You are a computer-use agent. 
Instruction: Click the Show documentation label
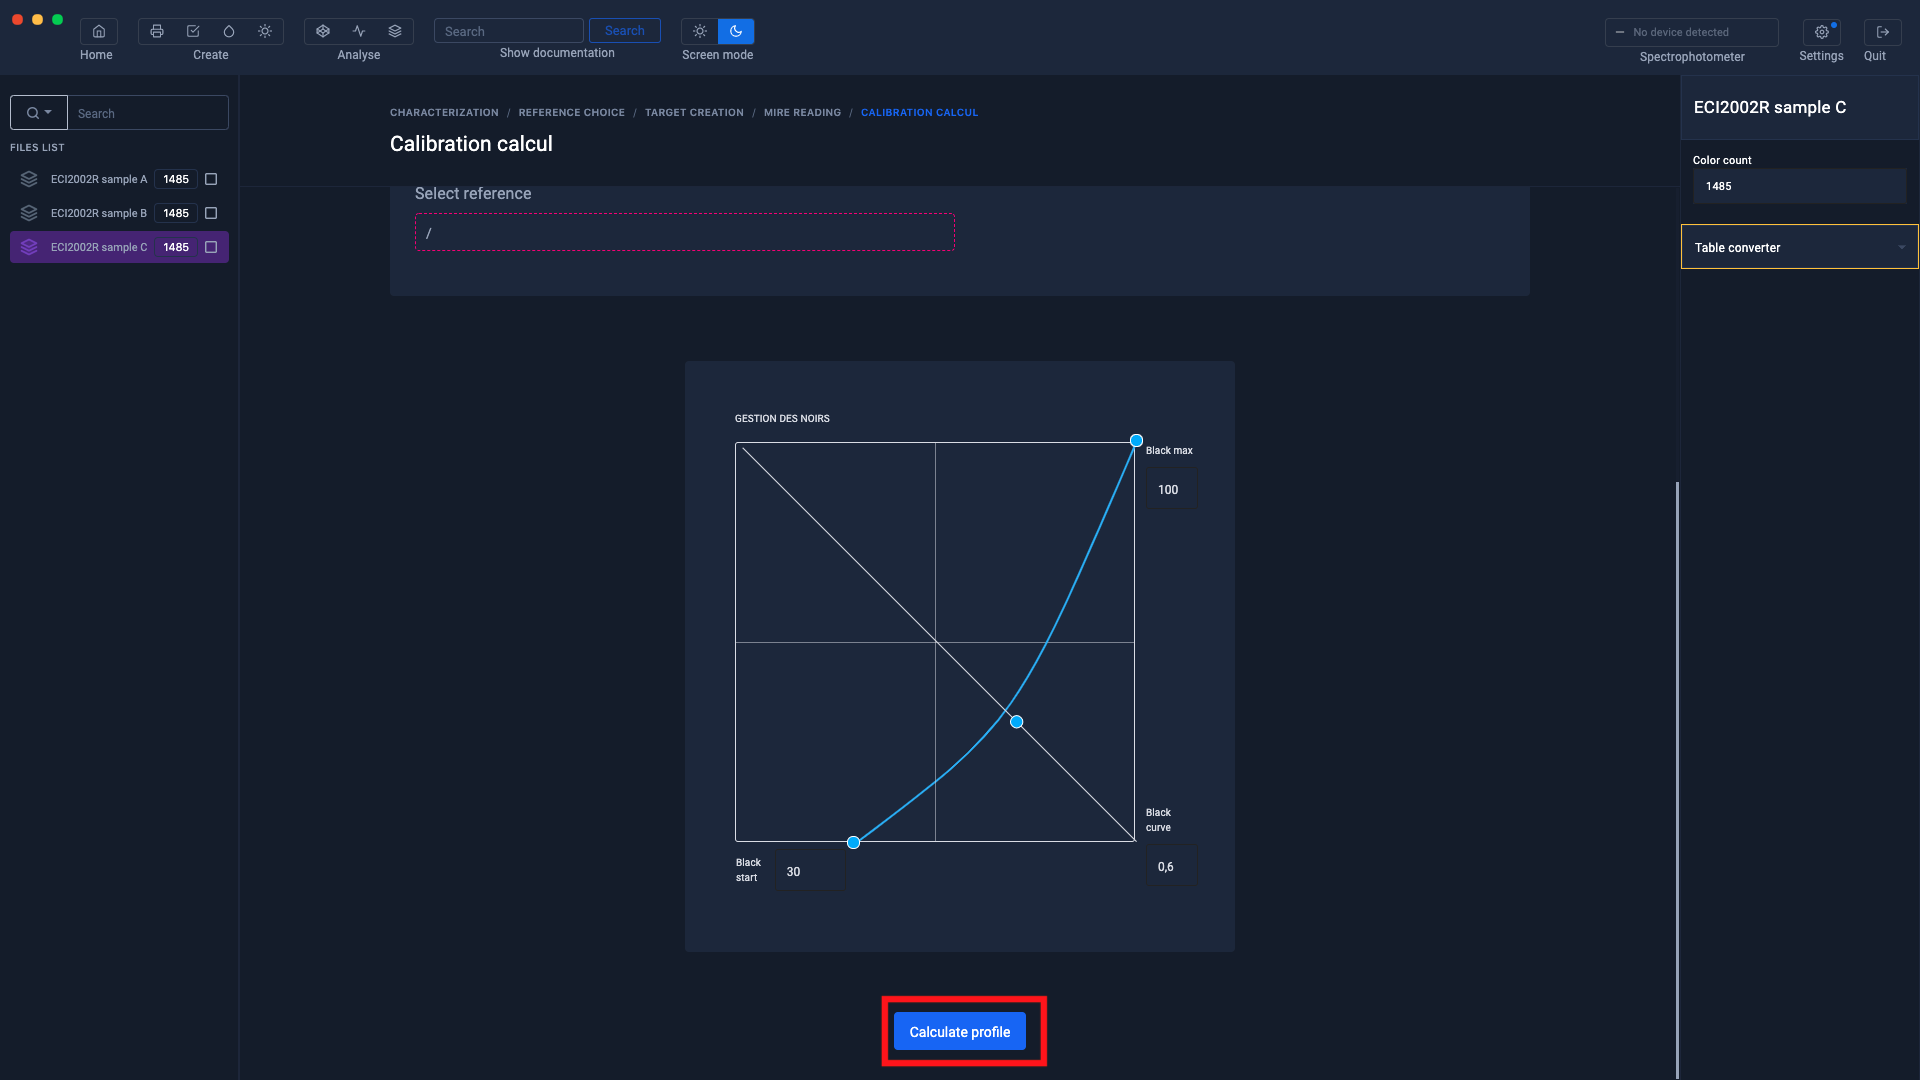557,53
